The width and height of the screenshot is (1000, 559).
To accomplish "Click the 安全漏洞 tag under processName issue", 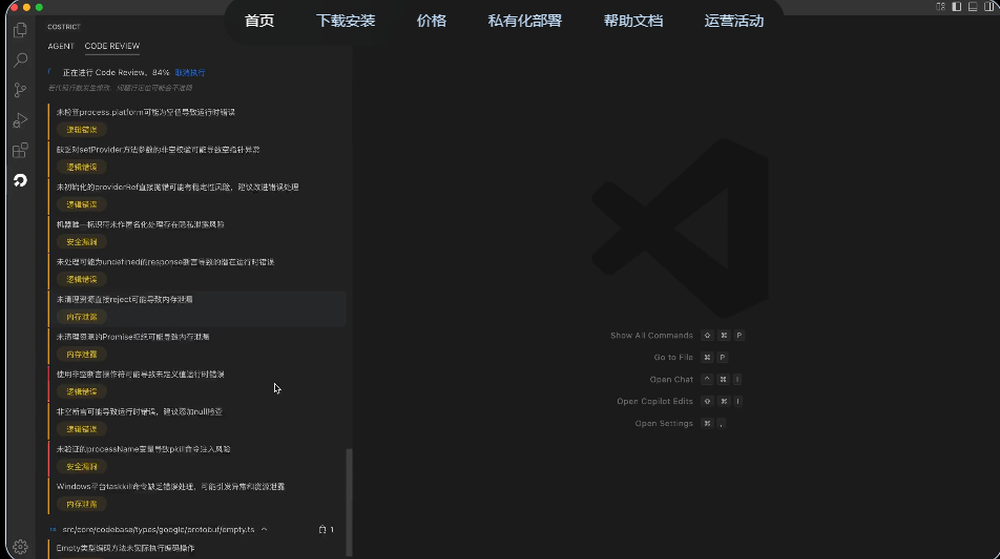I will (x=82, y=467).
